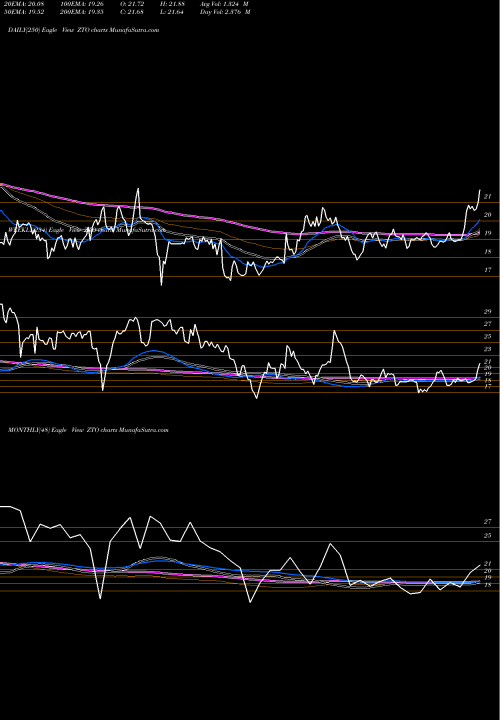This screenshot has width=500, height=720.
Task: Click the 25 price label on weekly chart
Action: (x=488, y=337)
